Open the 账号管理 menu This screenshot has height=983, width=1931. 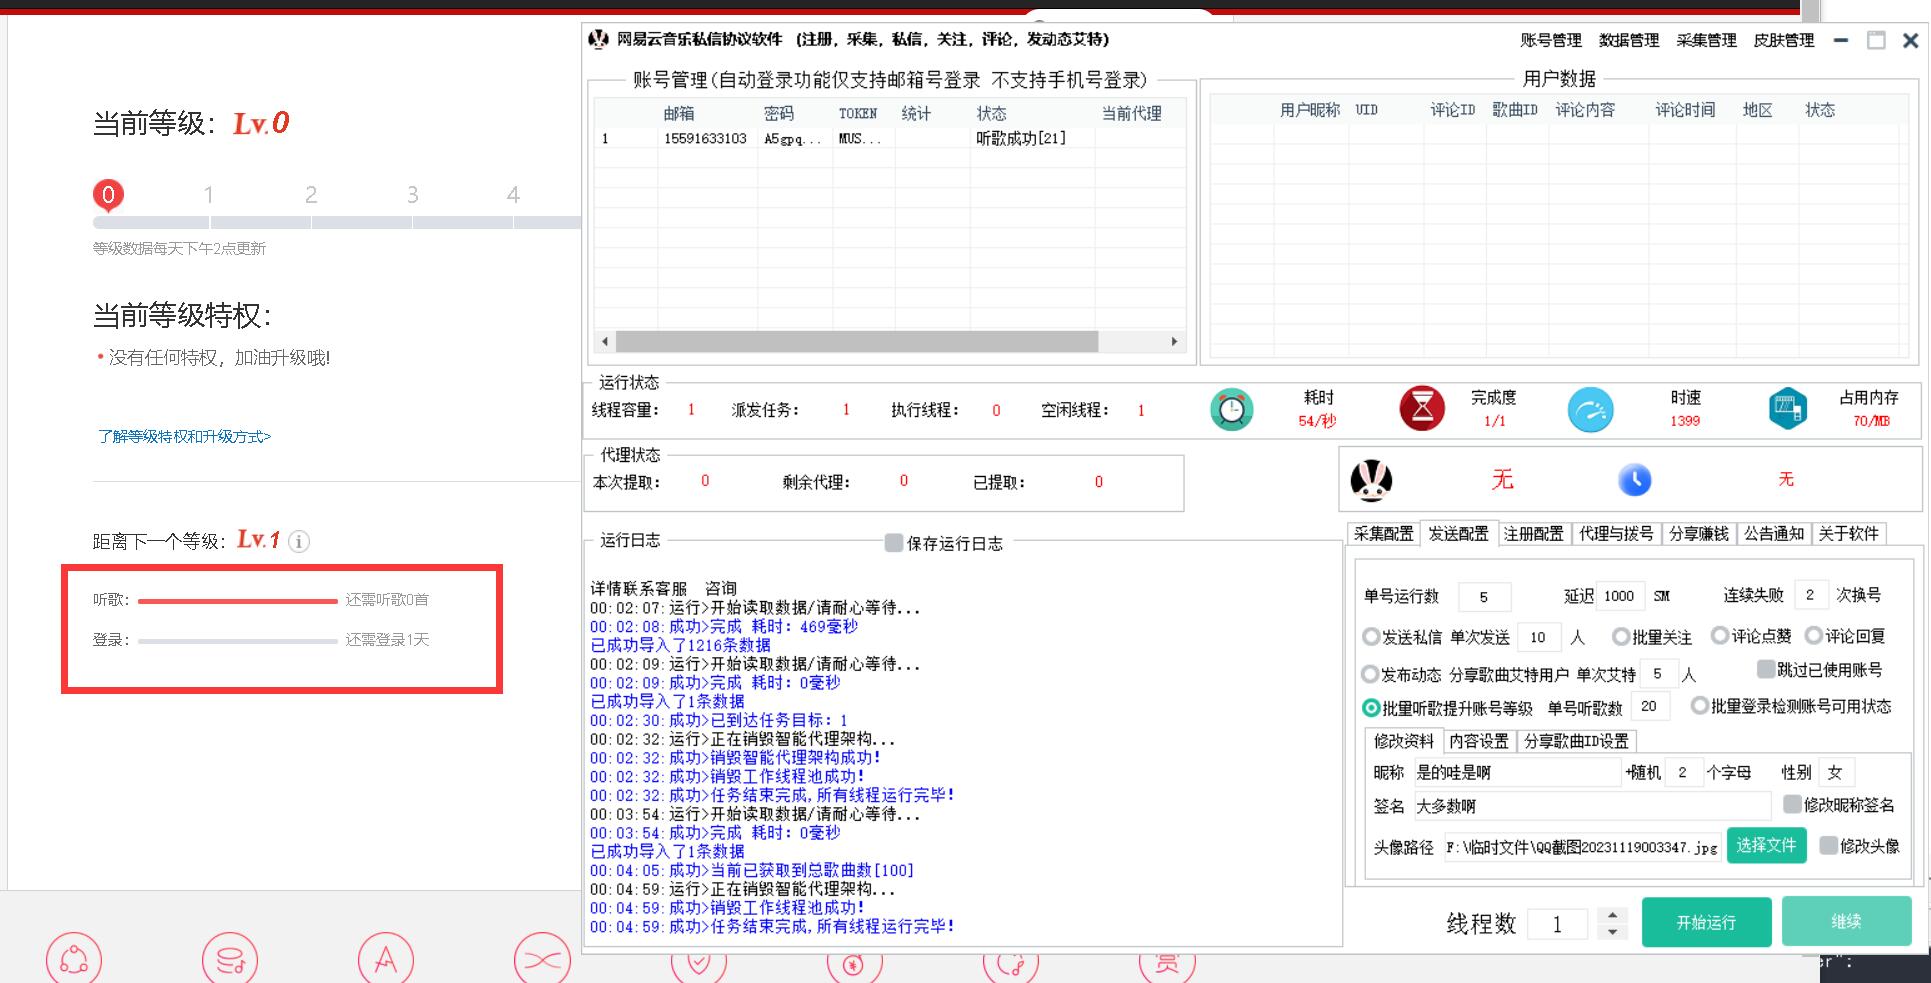click(x=1550, y=40)
